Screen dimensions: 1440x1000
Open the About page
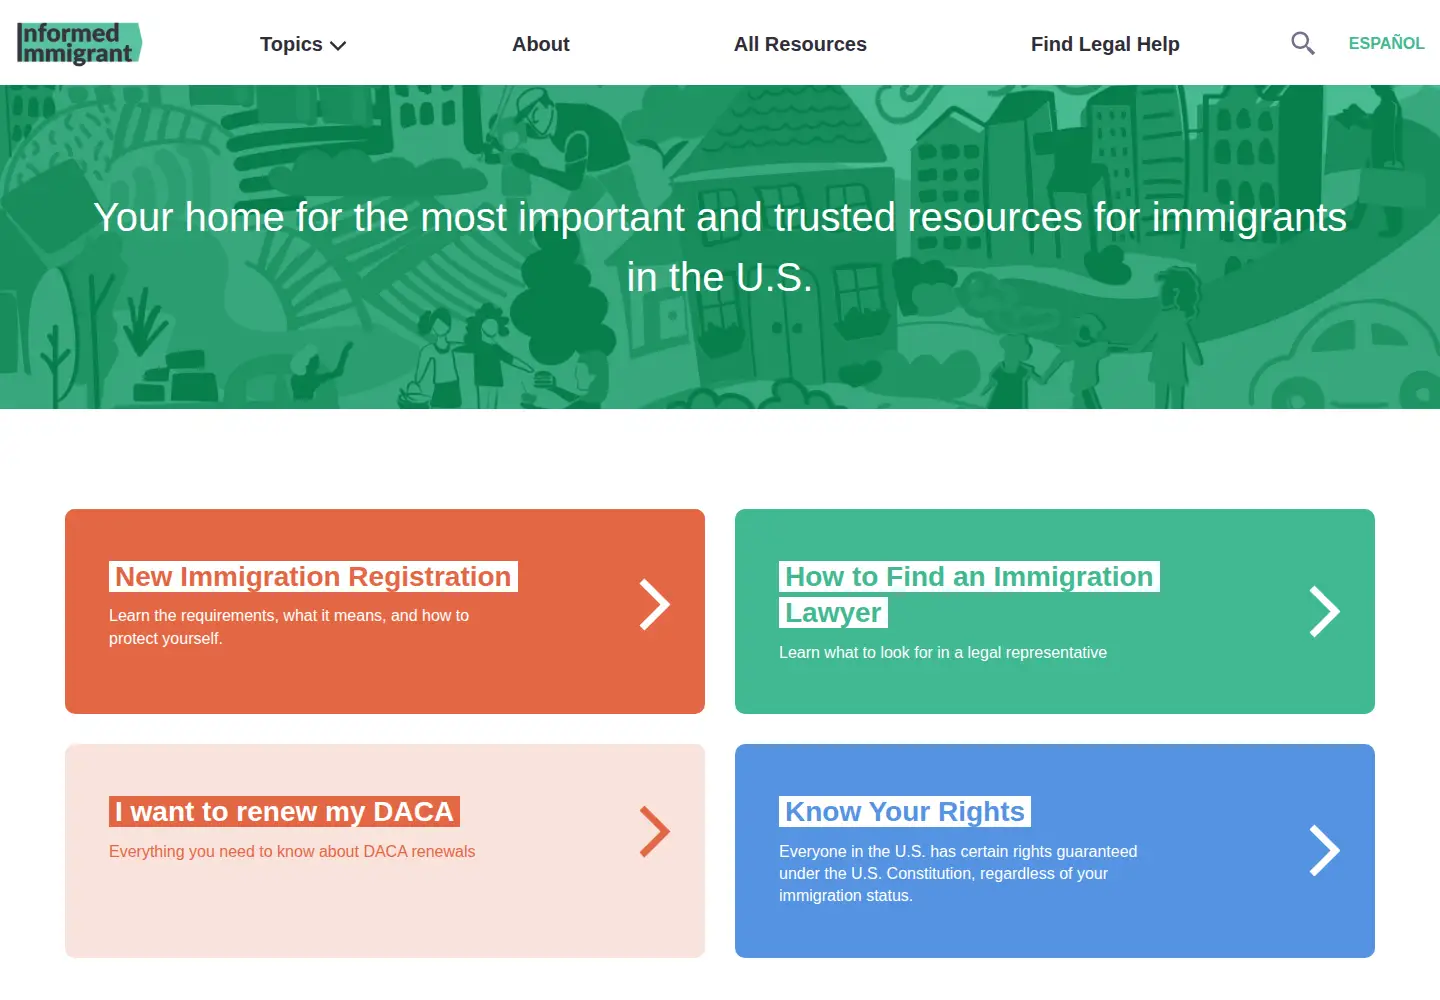click(x=541, y=44)
